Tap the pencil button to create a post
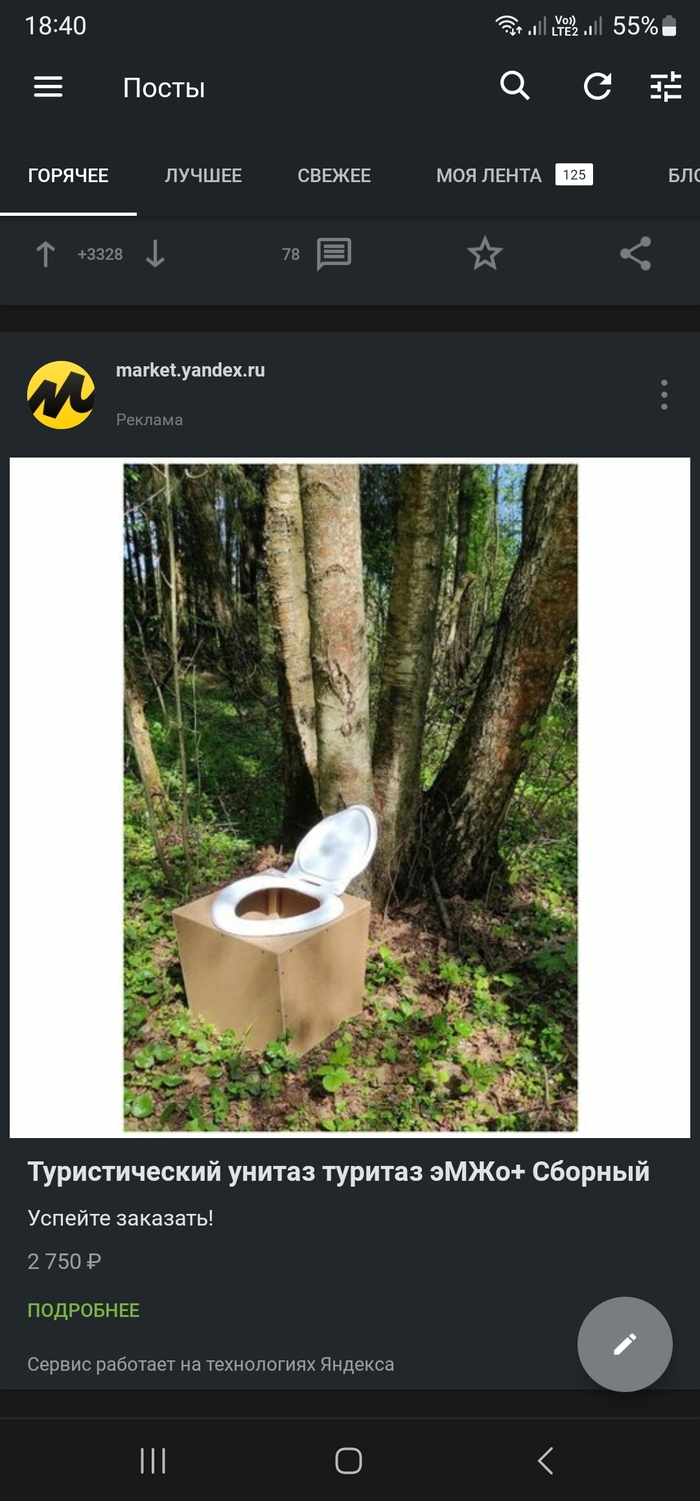 click(x=625, y=1345)
